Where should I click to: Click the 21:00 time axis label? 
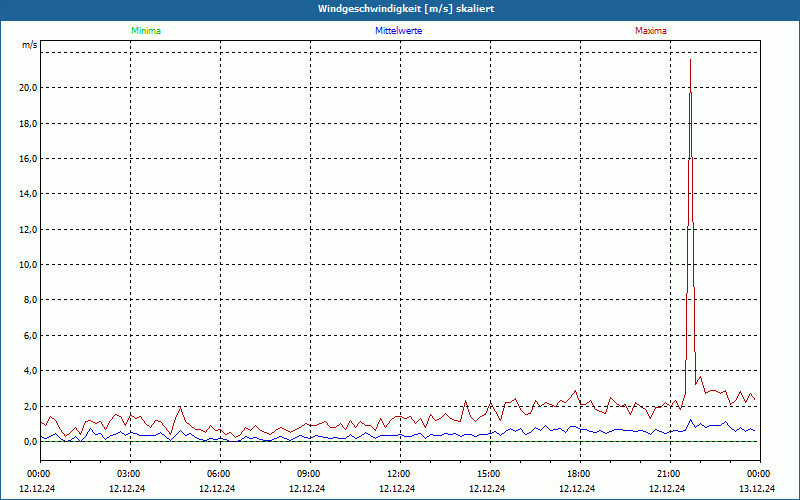[x=670, y=474]
